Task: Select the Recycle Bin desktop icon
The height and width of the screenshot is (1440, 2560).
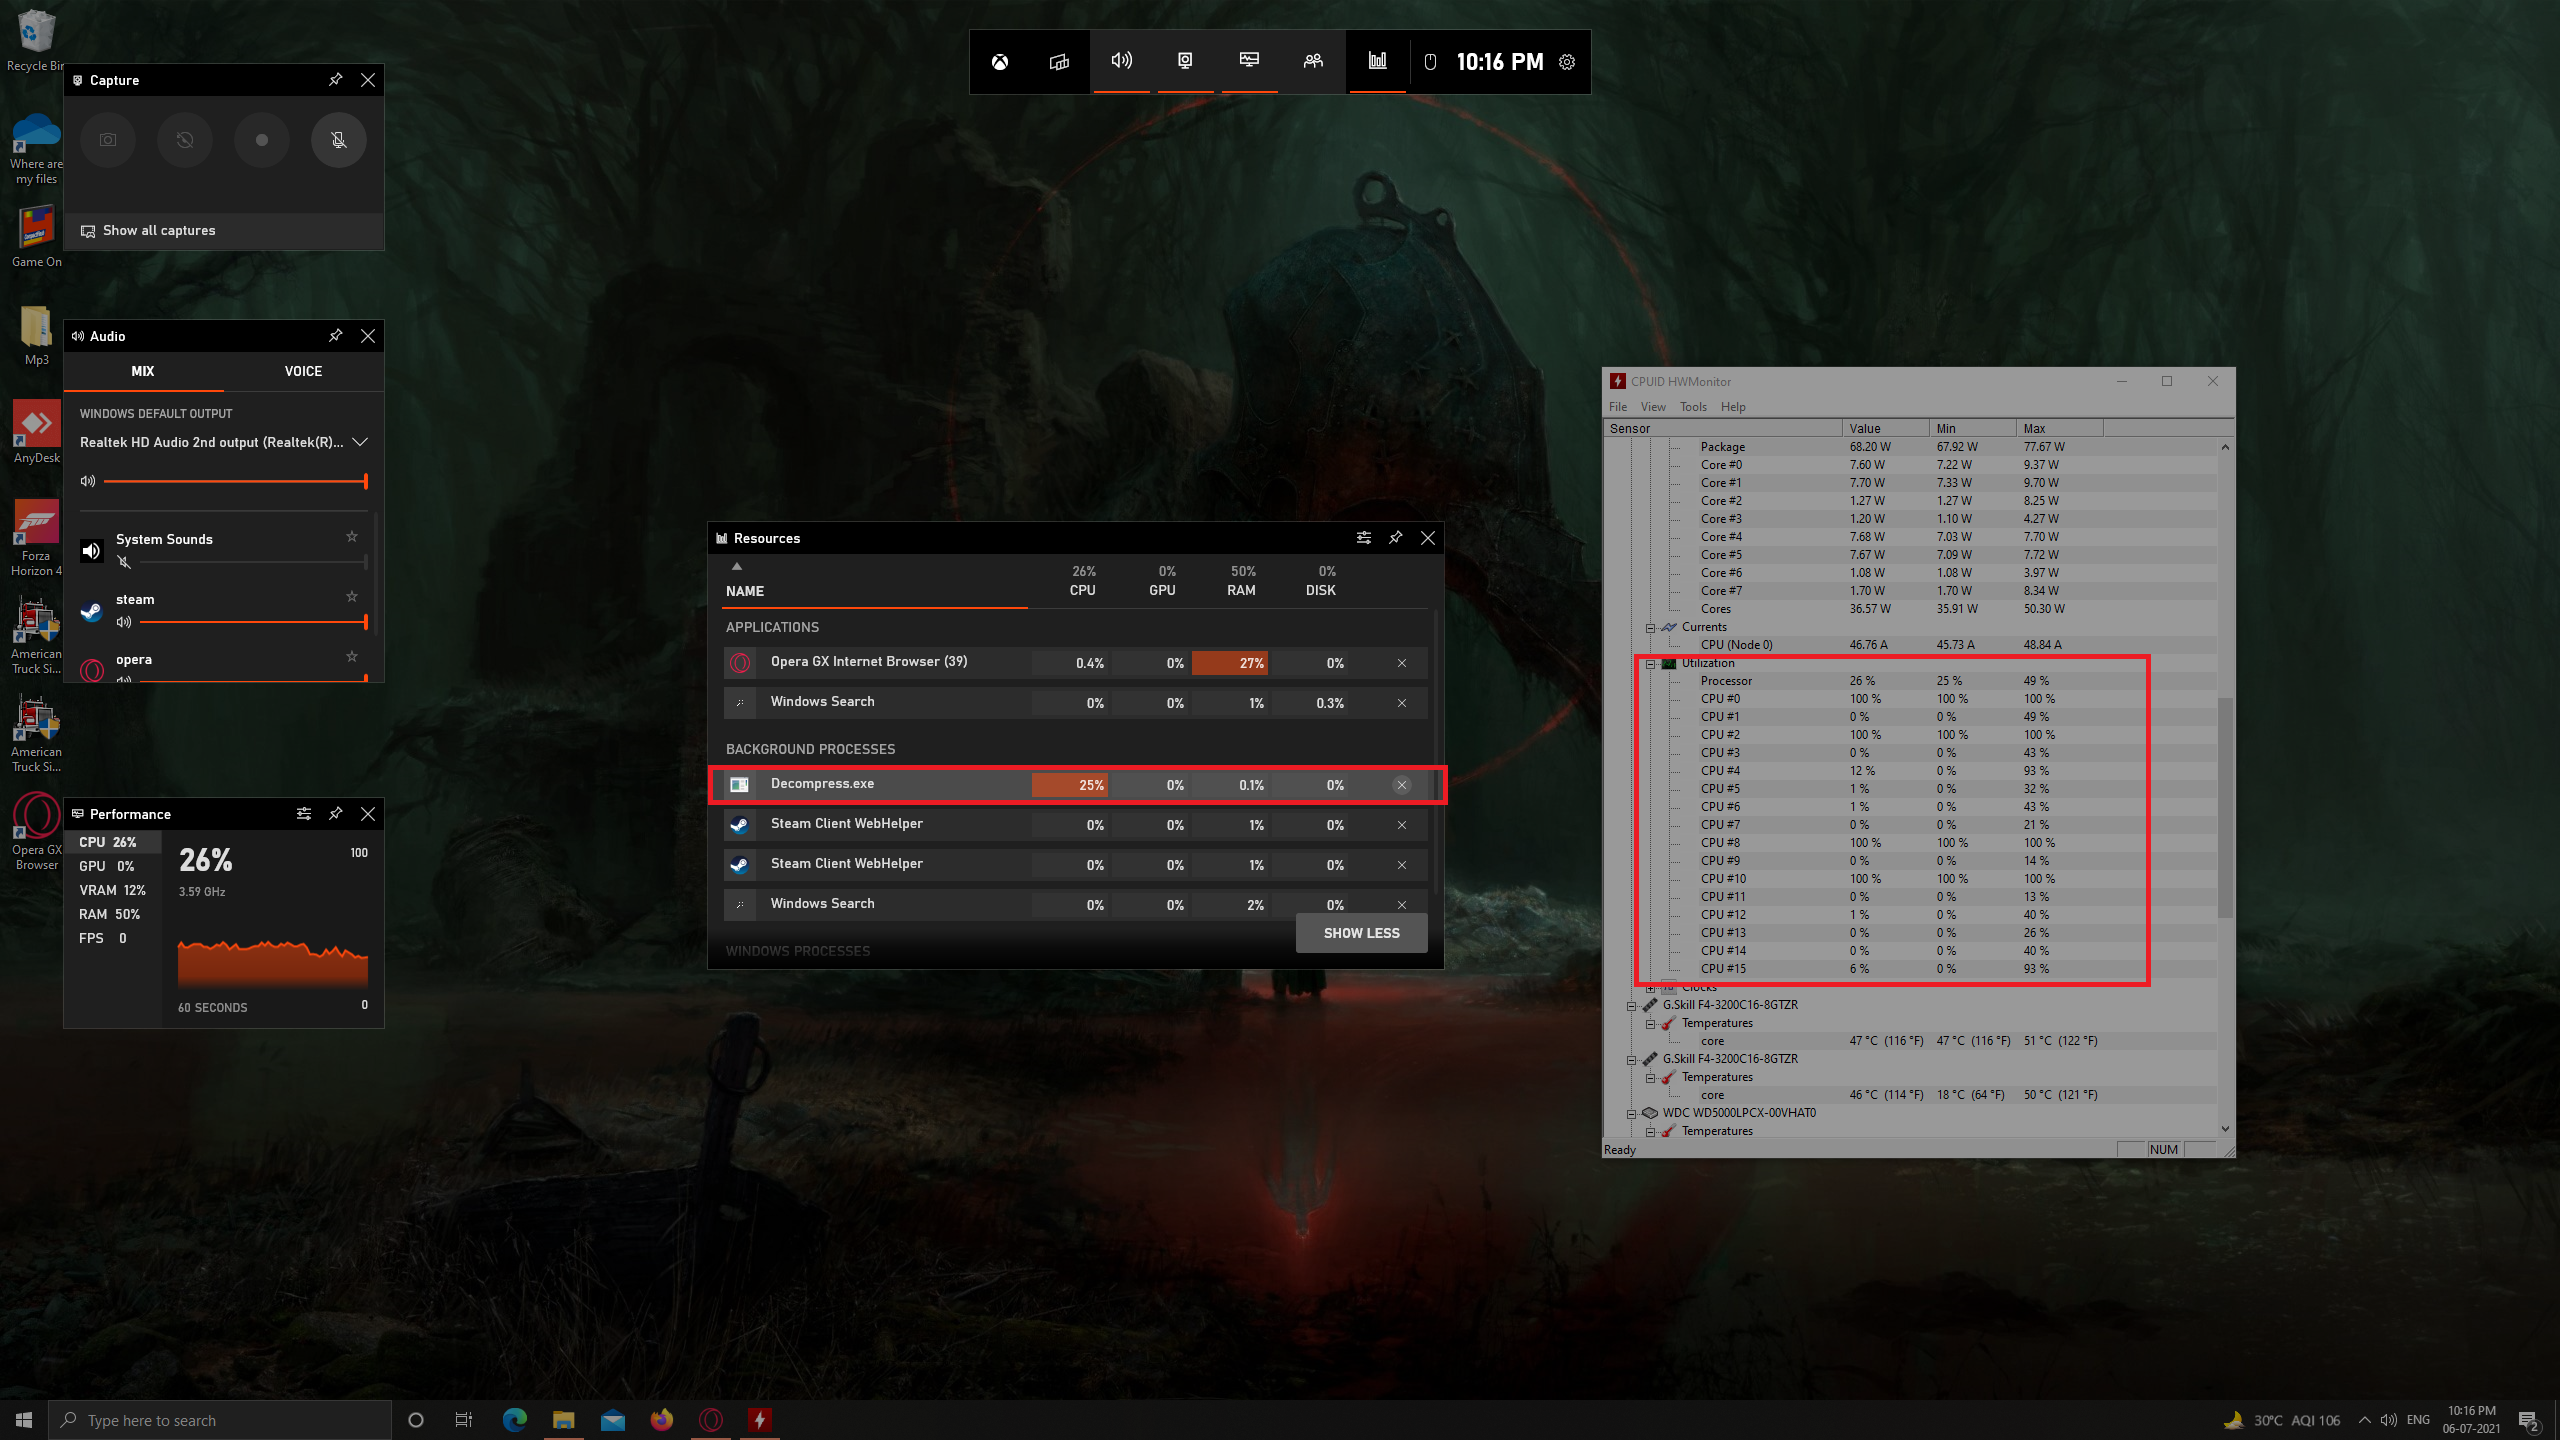Action: (x=35, y=40)
